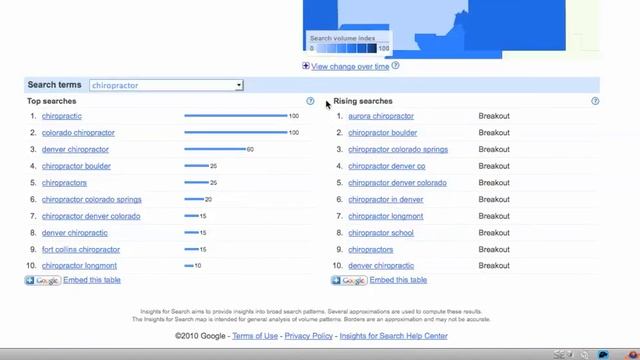This screenshot has height=360, width=640.
Task: Open colorado chiropractor top search
Action: [78, 133]
